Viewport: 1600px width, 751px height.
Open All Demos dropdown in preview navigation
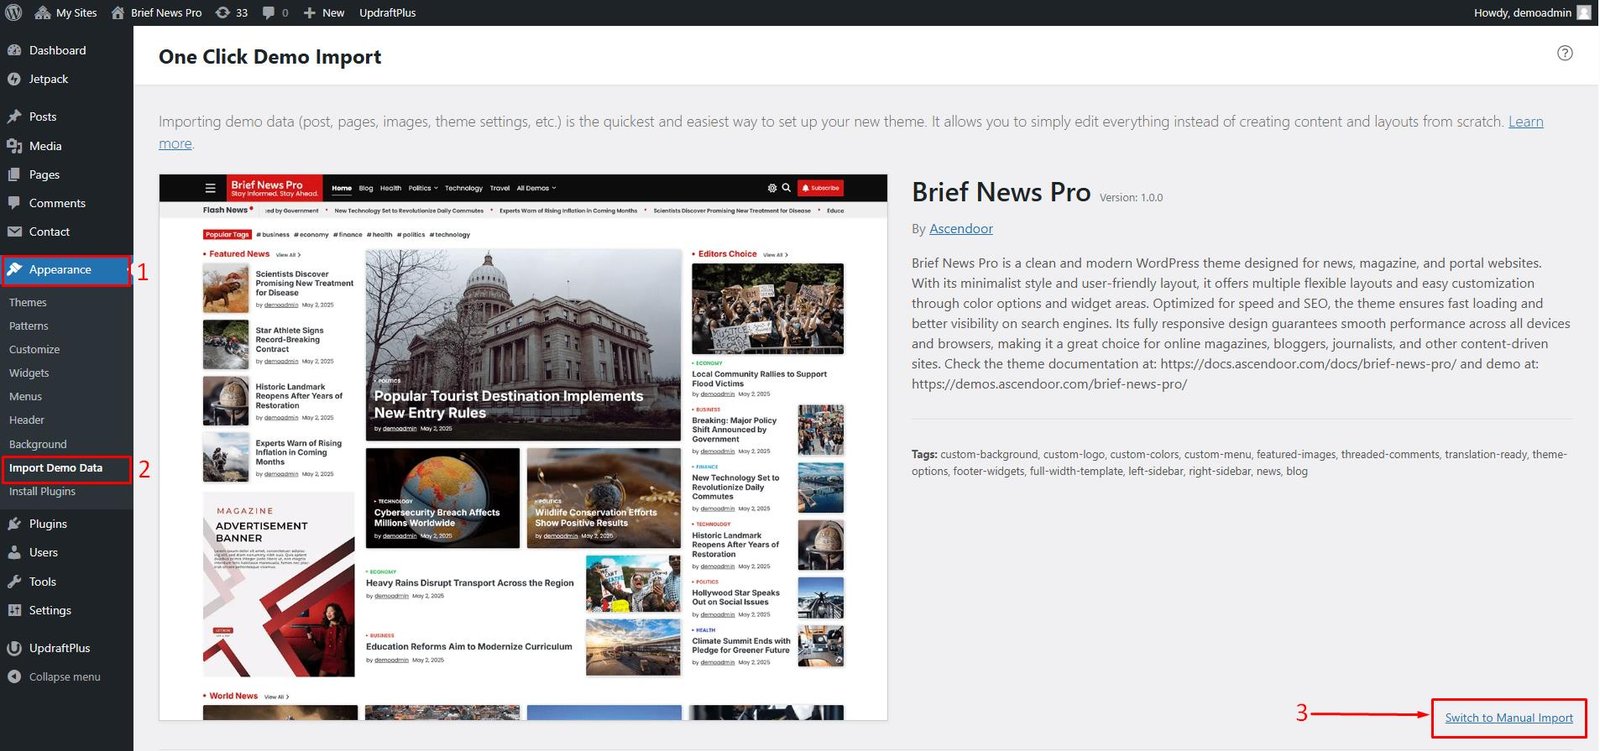tap(536, 188)
